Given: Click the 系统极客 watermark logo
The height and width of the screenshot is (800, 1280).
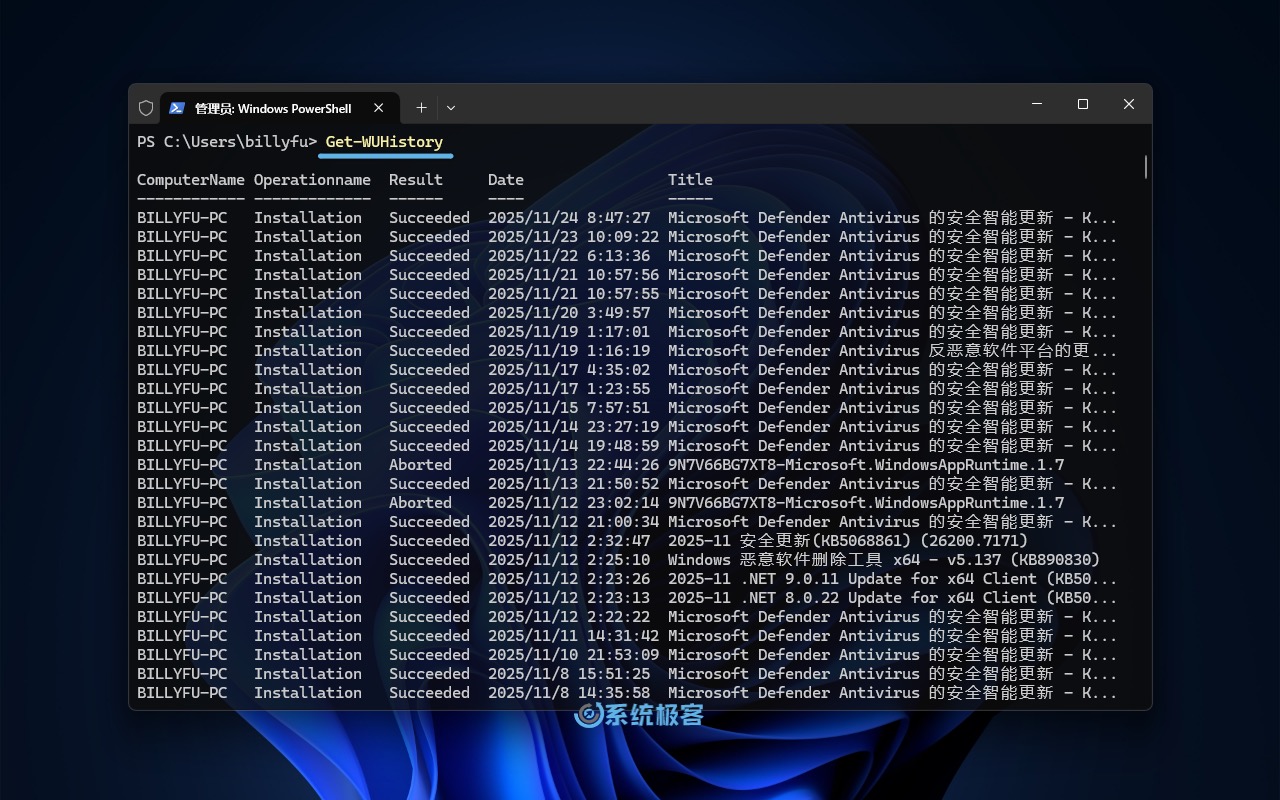Looking at the screenshot, I should [640, 714].
